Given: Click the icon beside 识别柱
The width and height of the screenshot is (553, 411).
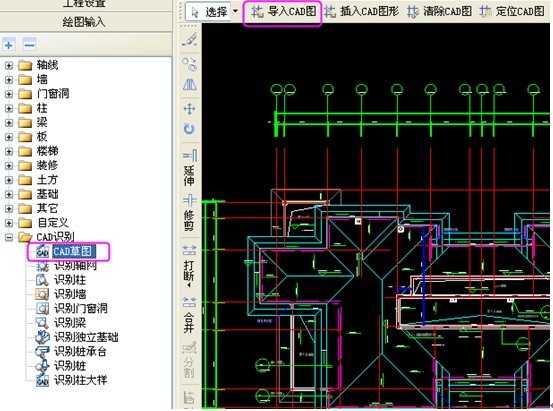Looking at the screenshot, I should click(x=42, y=280).
